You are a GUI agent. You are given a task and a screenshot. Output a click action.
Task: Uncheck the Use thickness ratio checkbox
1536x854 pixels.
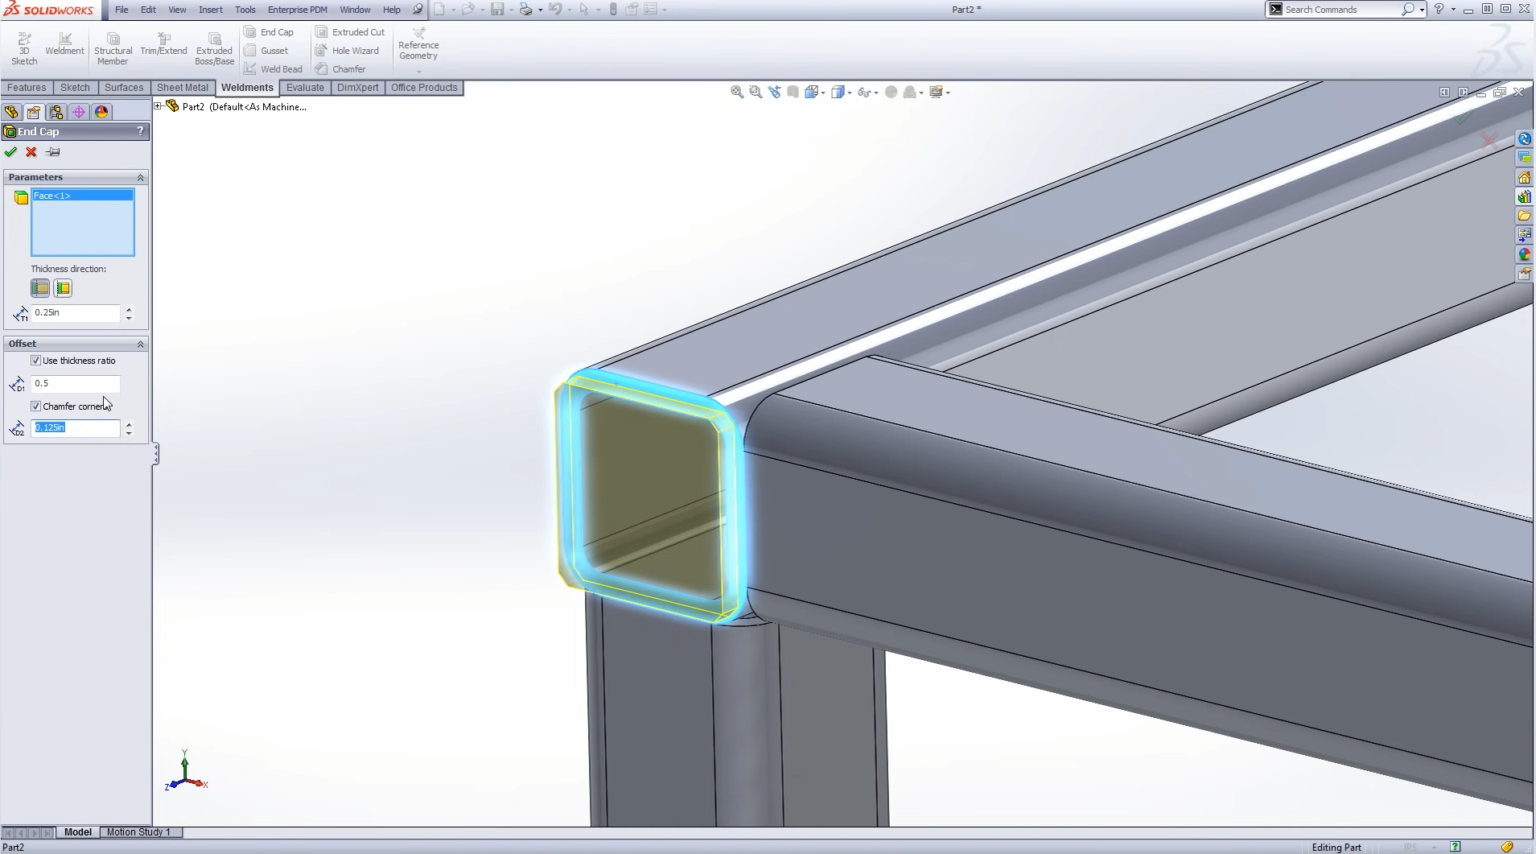click(36, 361)
